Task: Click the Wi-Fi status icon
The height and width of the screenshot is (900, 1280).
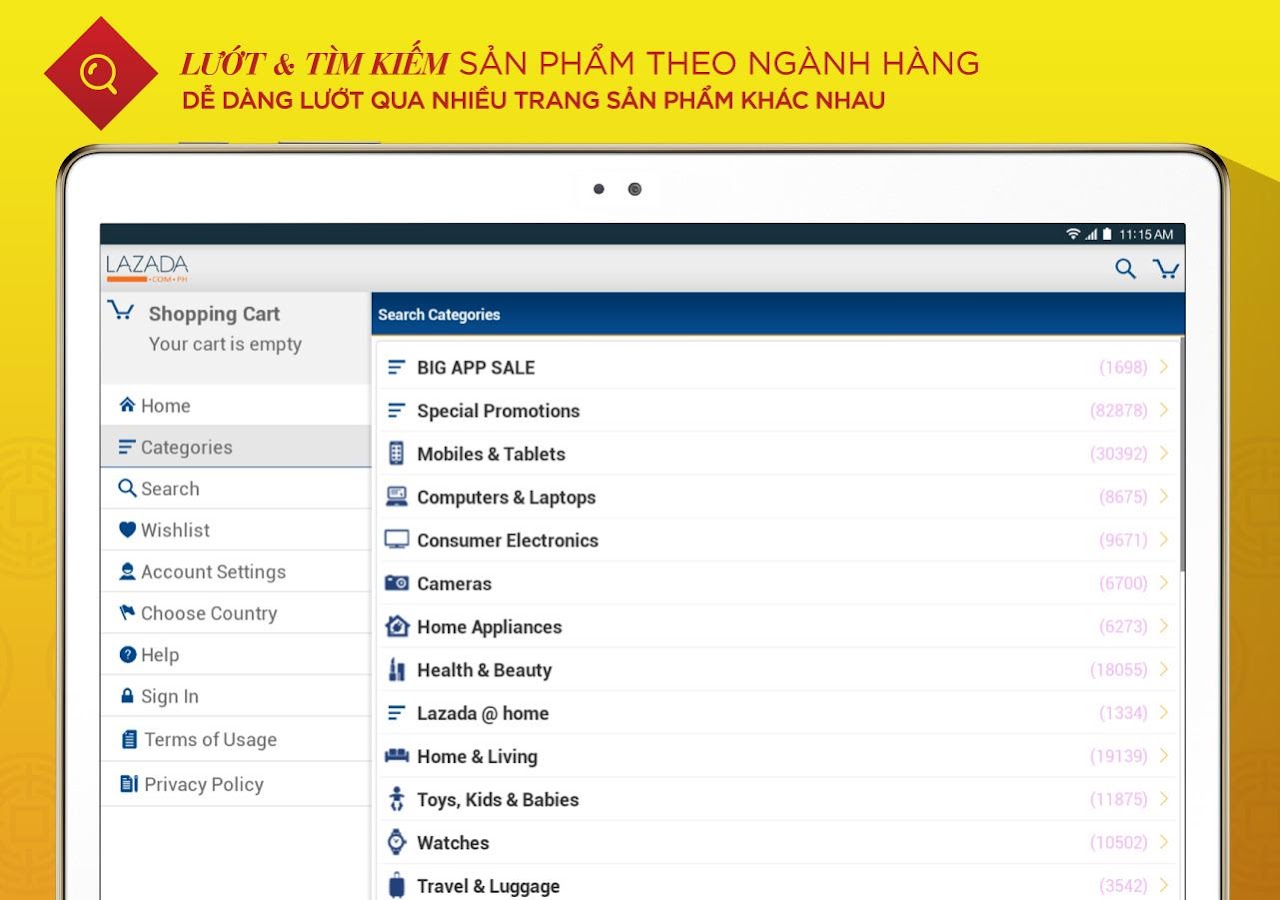Action: (1073, 234)
